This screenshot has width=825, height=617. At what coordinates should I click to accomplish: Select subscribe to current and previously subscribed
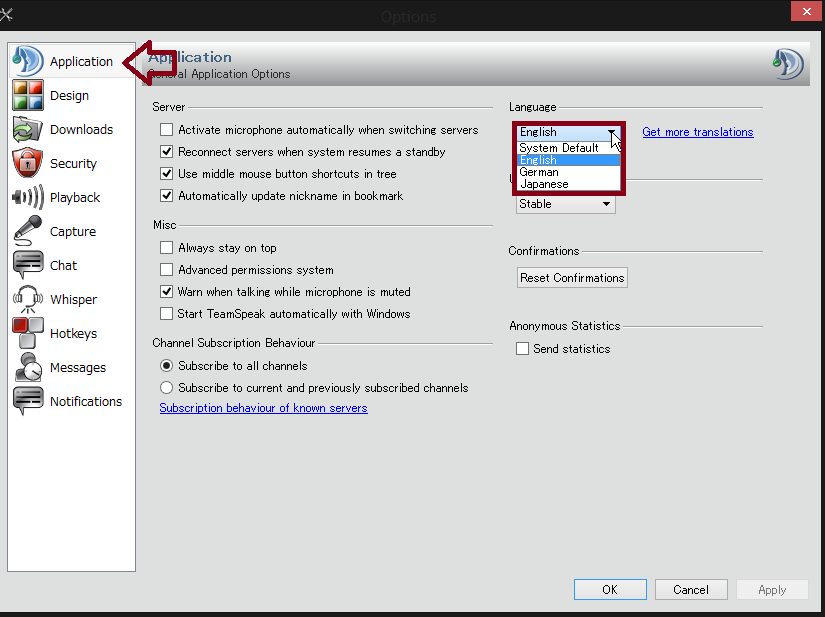click(x=166, y=388)
